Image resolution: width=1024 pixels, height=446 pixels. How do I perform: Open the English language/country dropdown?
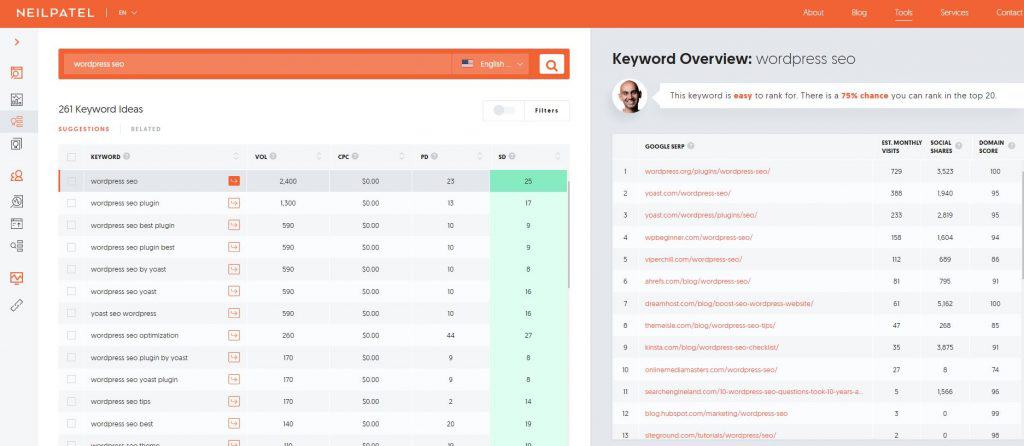pos(490,64)
